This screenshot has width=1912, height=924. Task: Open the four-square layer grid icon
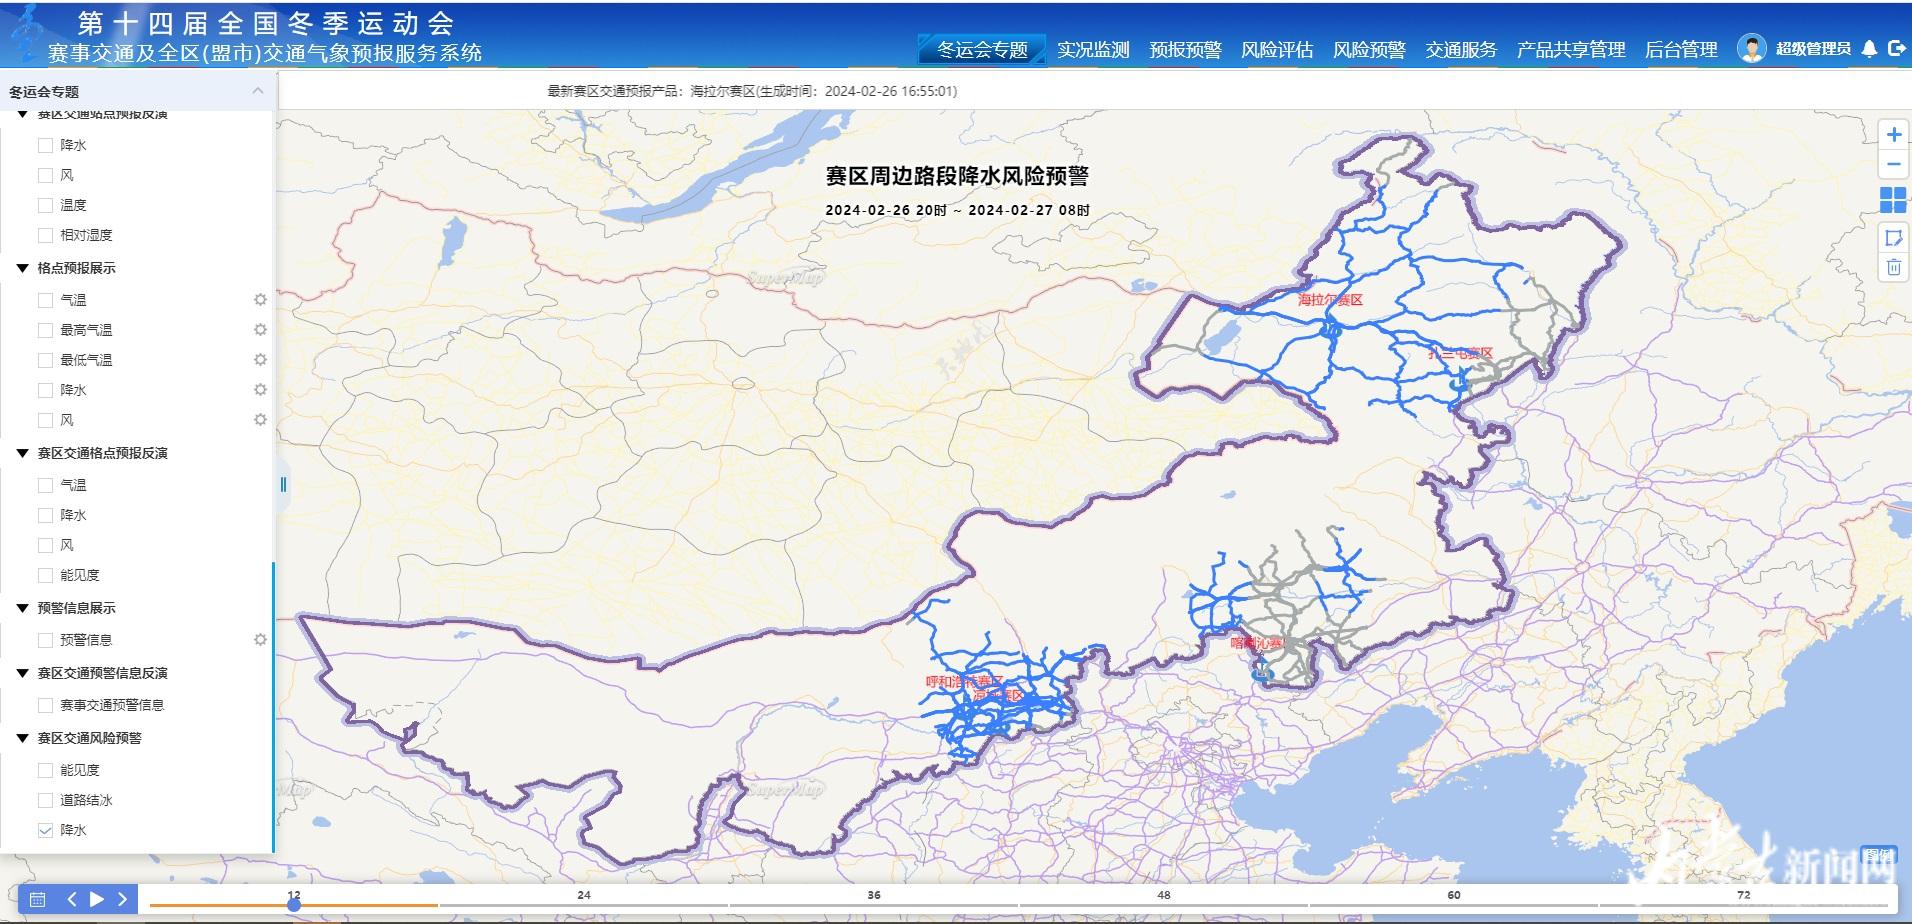click(1893, 200)
